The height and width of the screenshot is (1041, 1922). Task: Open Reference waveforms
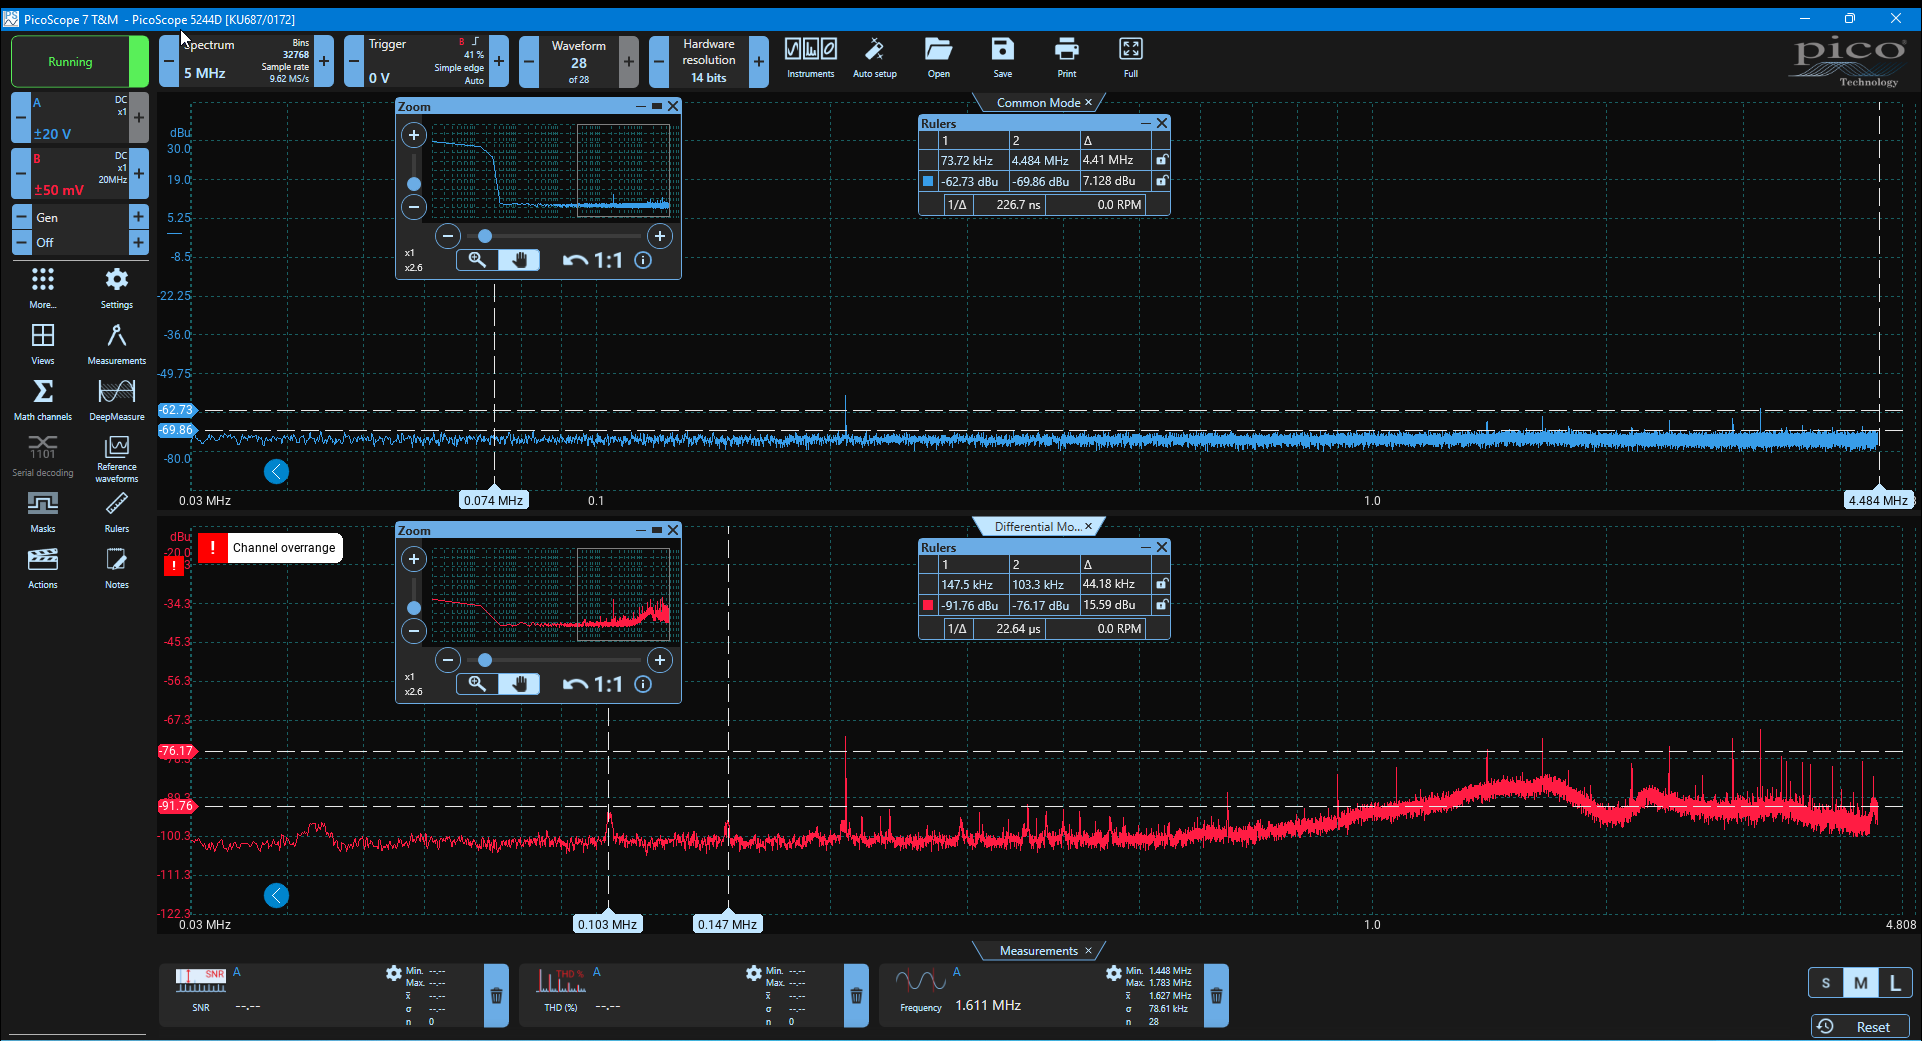click(117, 459)
